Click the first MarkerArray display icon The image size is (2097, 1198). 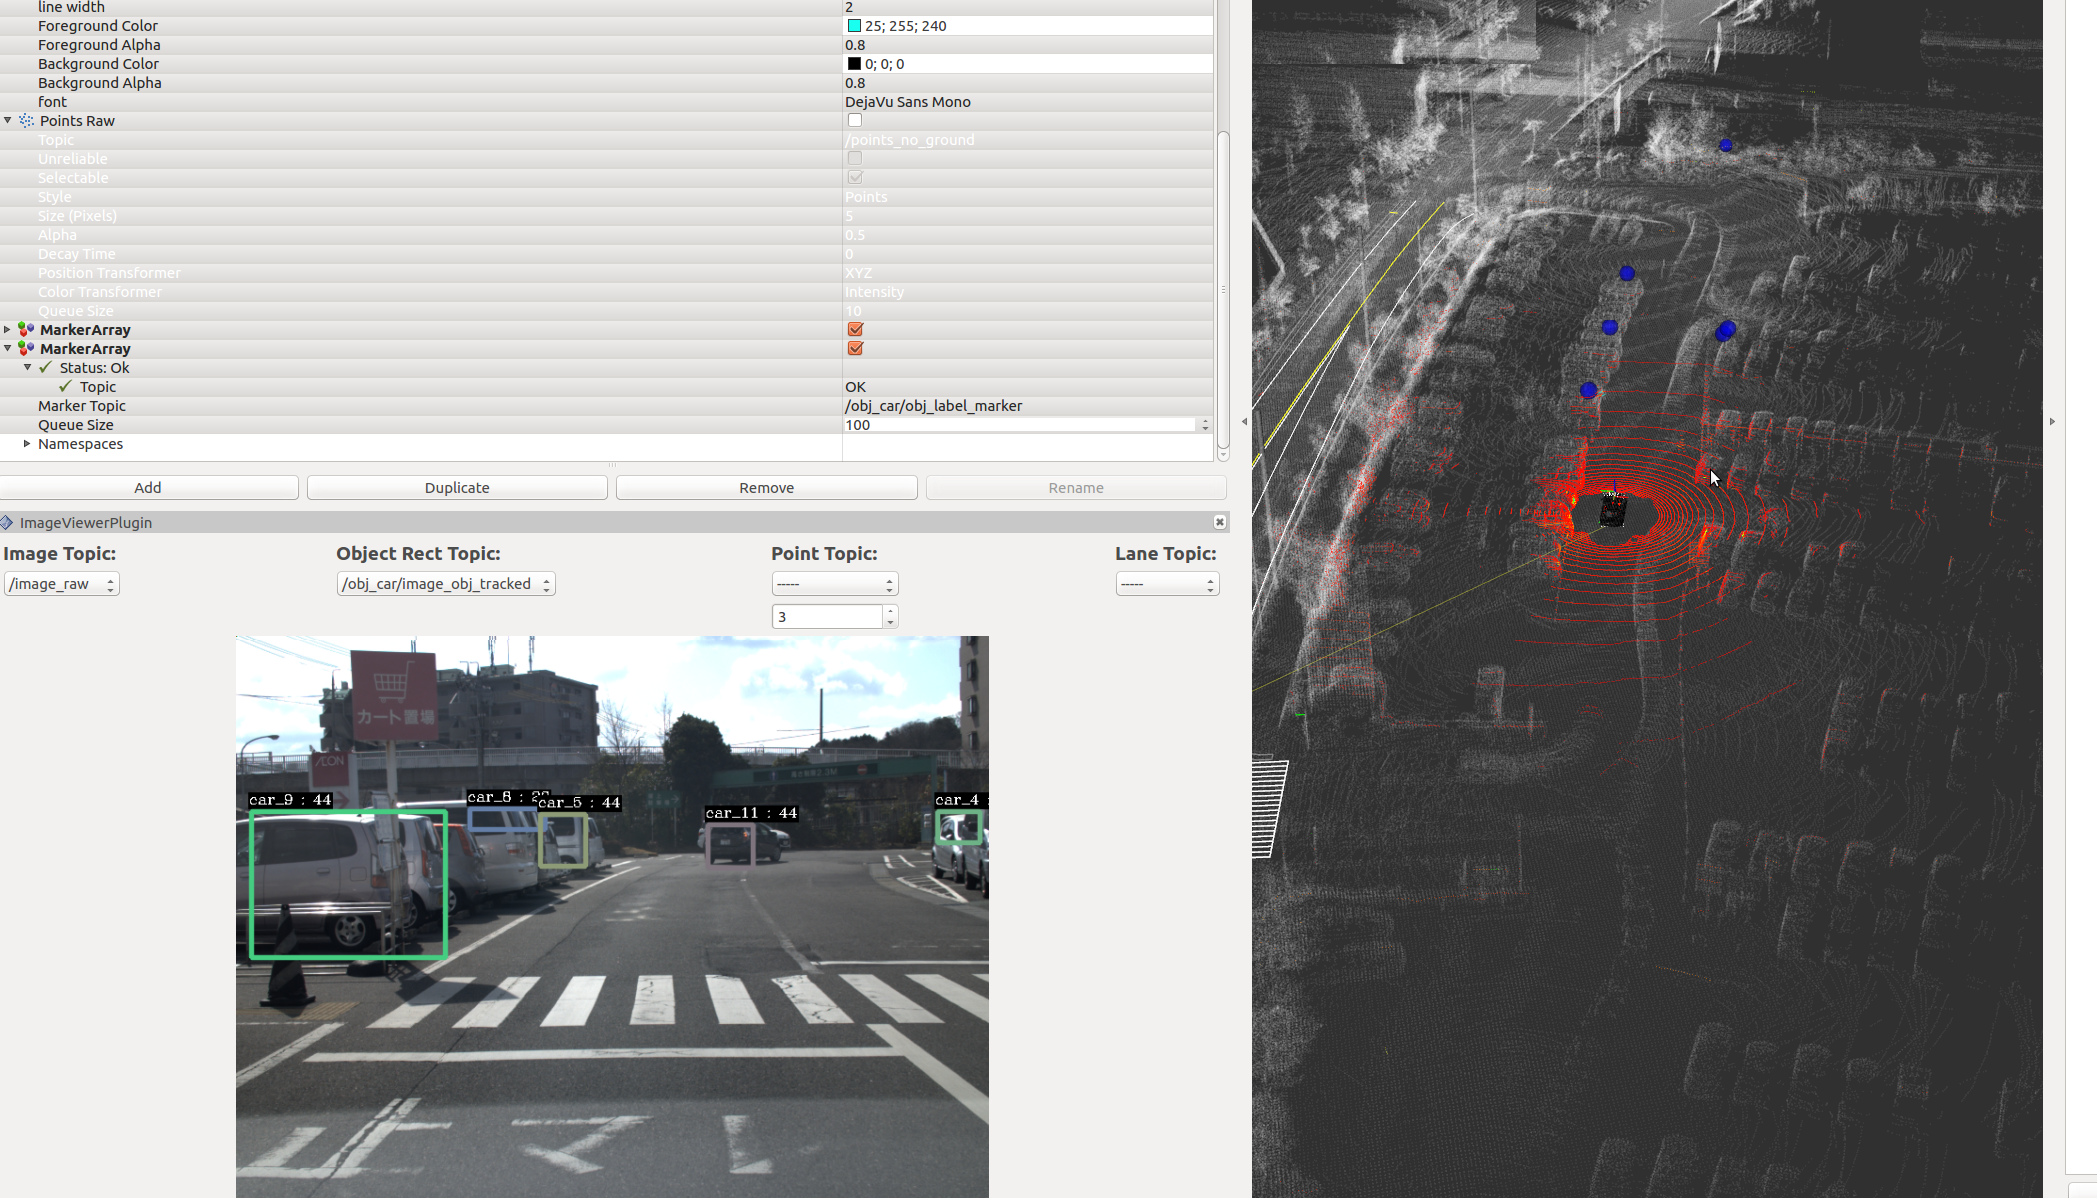click(26, 330)
